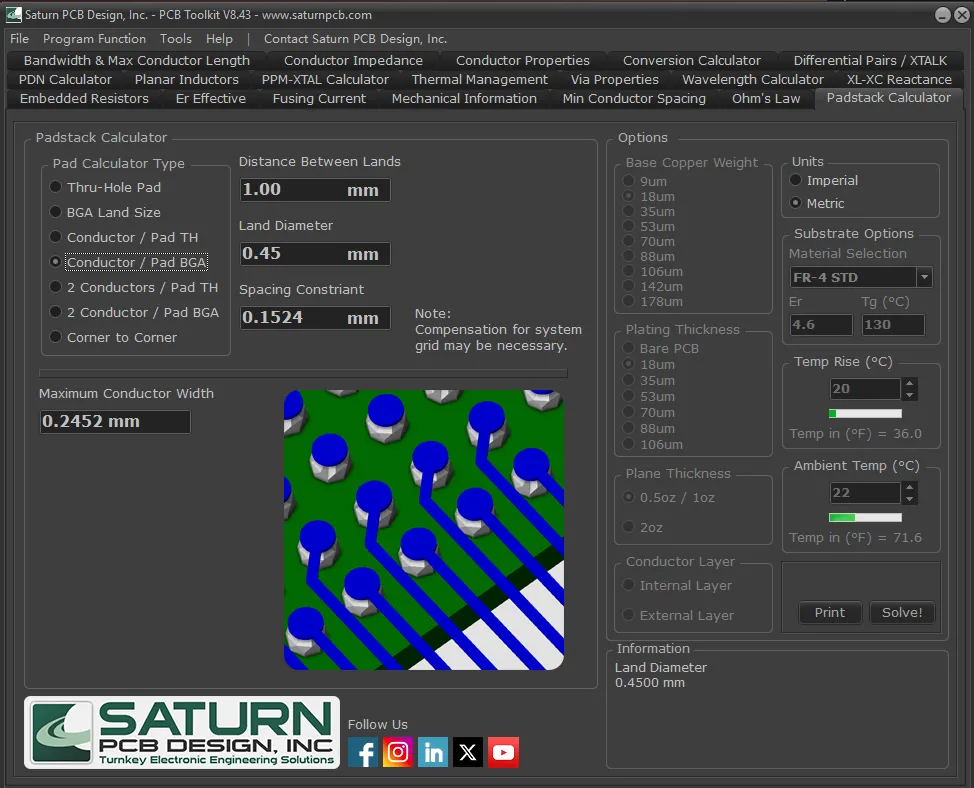Open the Wavelength Calculator tab
This screenshot has height=788, width=974.
pos(753,79)
